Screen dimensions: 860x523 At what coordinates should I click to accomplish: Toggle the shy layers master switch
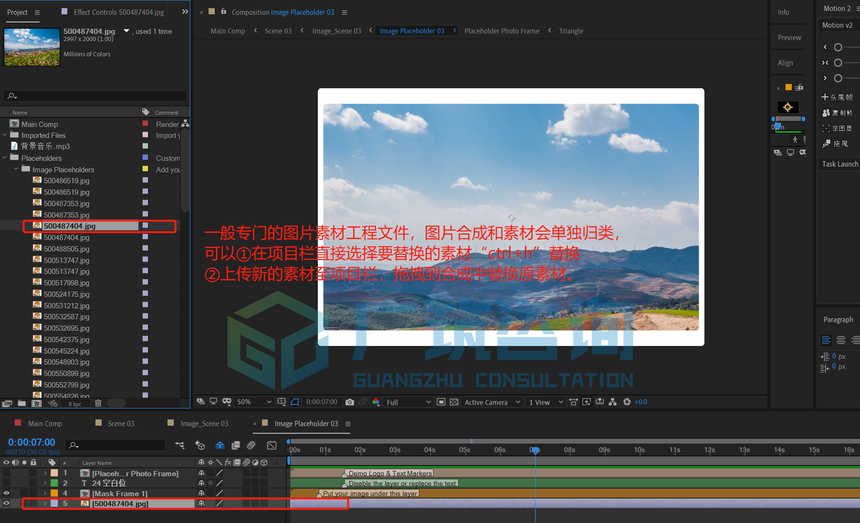click(219, 445)
